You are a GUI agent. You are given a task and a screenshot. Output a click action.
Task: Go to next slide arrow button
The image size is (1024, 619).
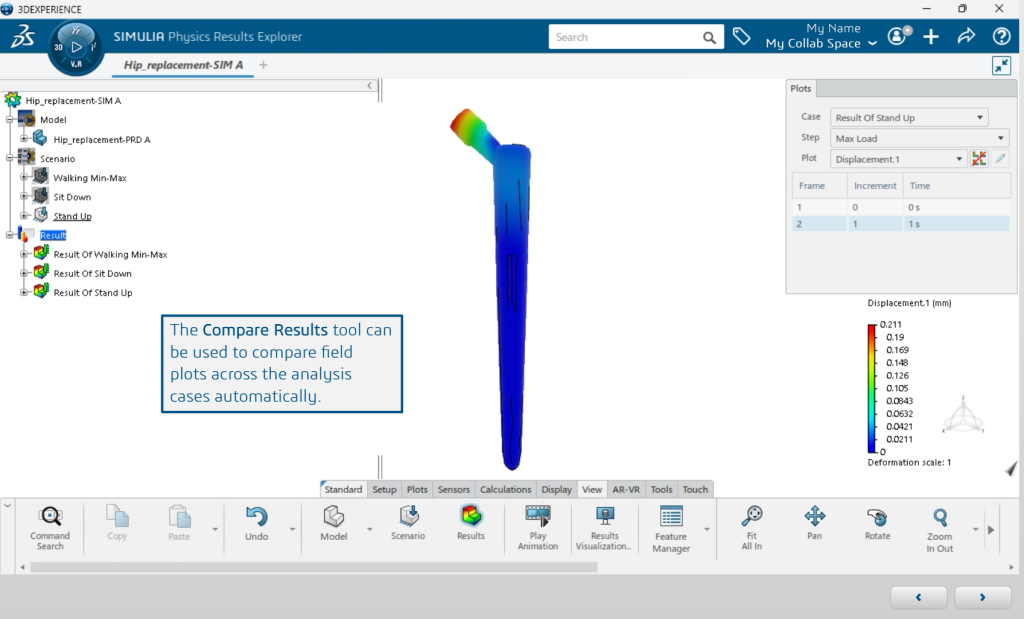pyautogui.click(x=982, y=597)
